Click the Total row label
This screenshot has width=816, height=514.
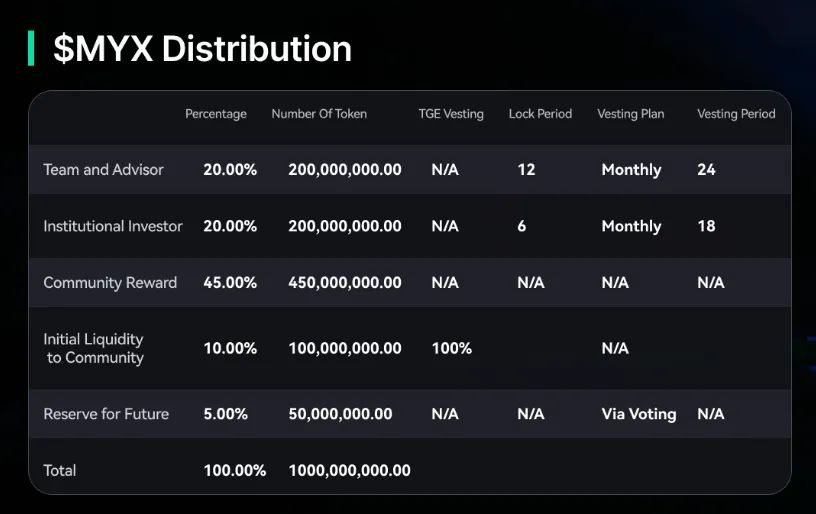(x=59, y=470)
